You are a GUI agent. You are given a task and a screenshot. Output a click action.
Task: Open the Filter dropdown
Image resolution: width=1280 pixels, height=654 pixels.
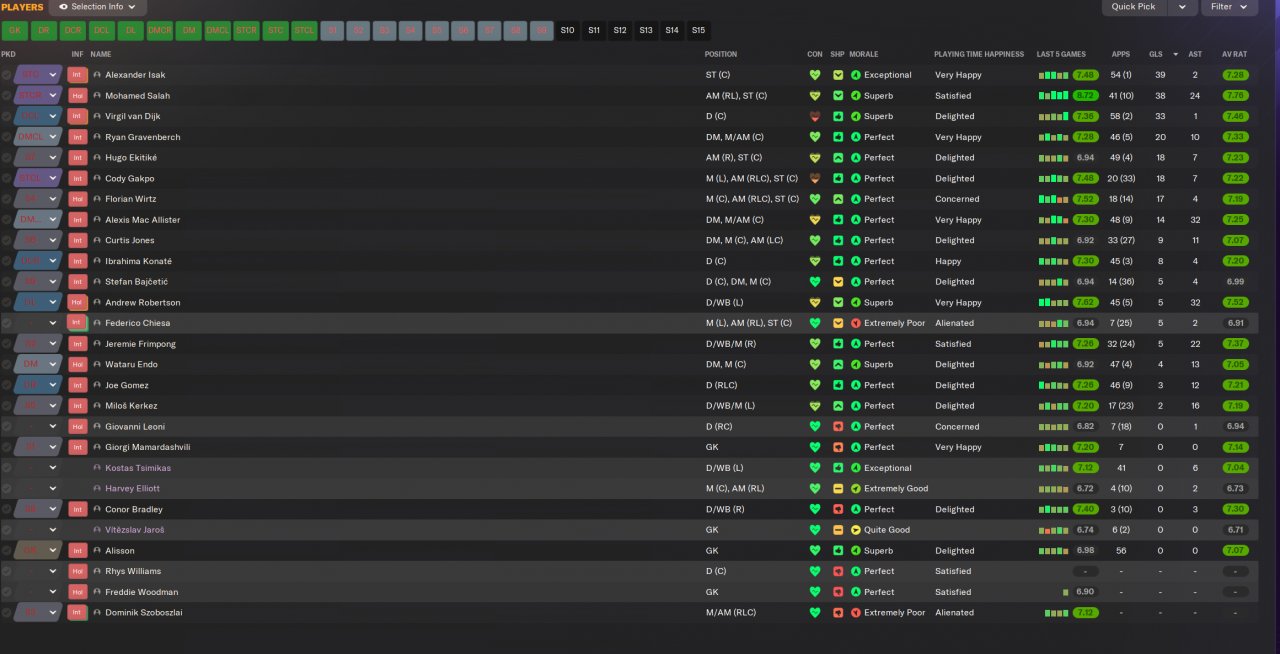1229,7
